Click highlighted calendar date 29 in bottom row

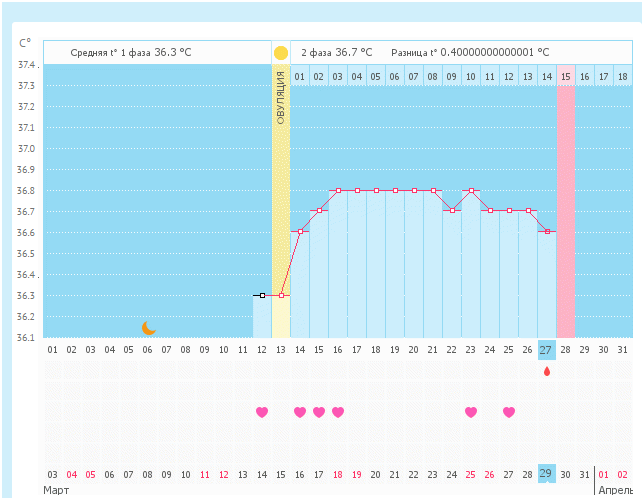pos(546,473)
